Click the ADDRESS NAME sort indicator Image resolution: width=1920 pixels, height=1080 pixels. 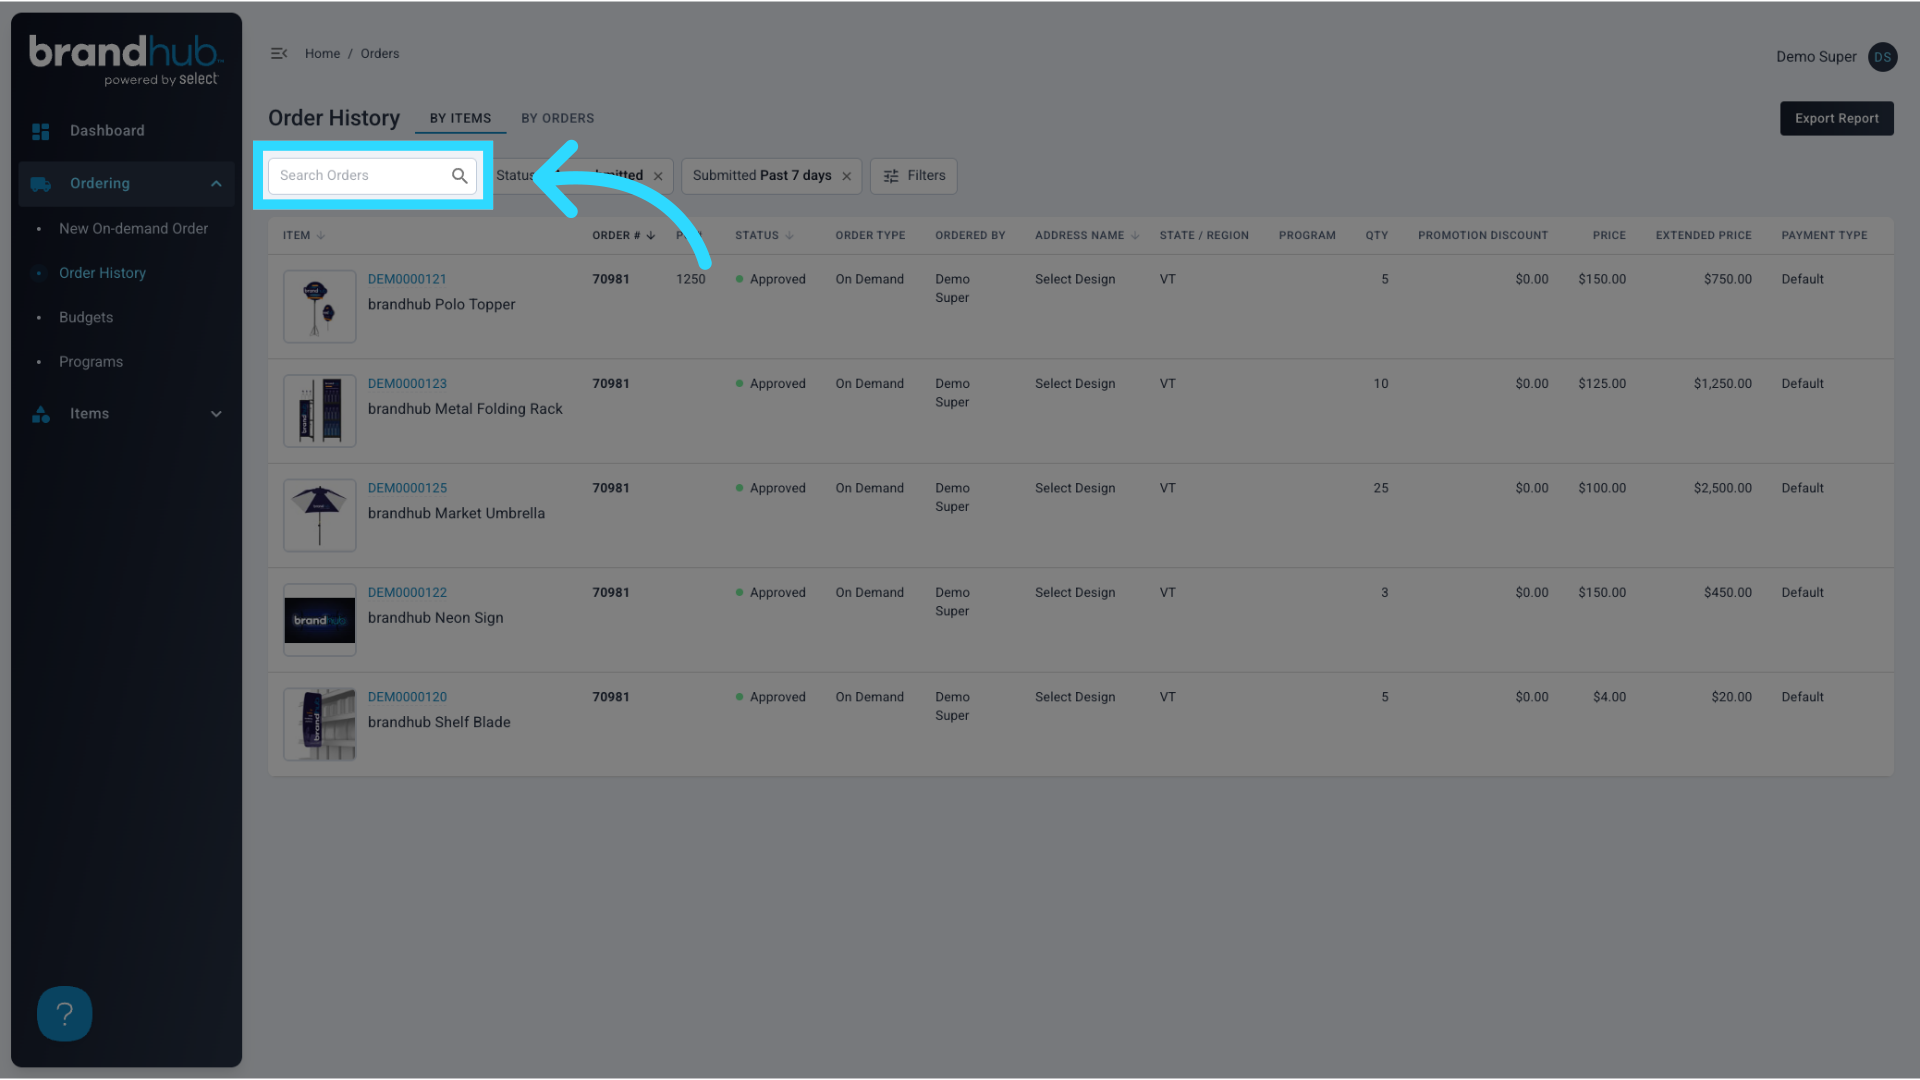click(1133, 235)
